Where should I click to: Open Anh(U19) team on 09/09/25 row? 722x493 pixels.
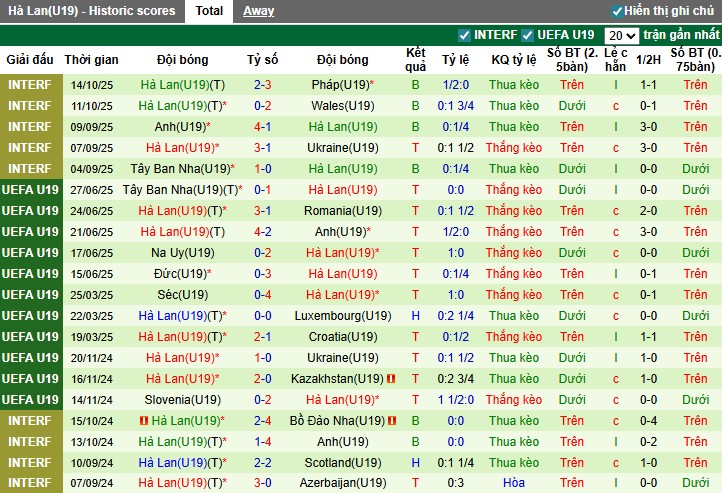pos(182,127)
